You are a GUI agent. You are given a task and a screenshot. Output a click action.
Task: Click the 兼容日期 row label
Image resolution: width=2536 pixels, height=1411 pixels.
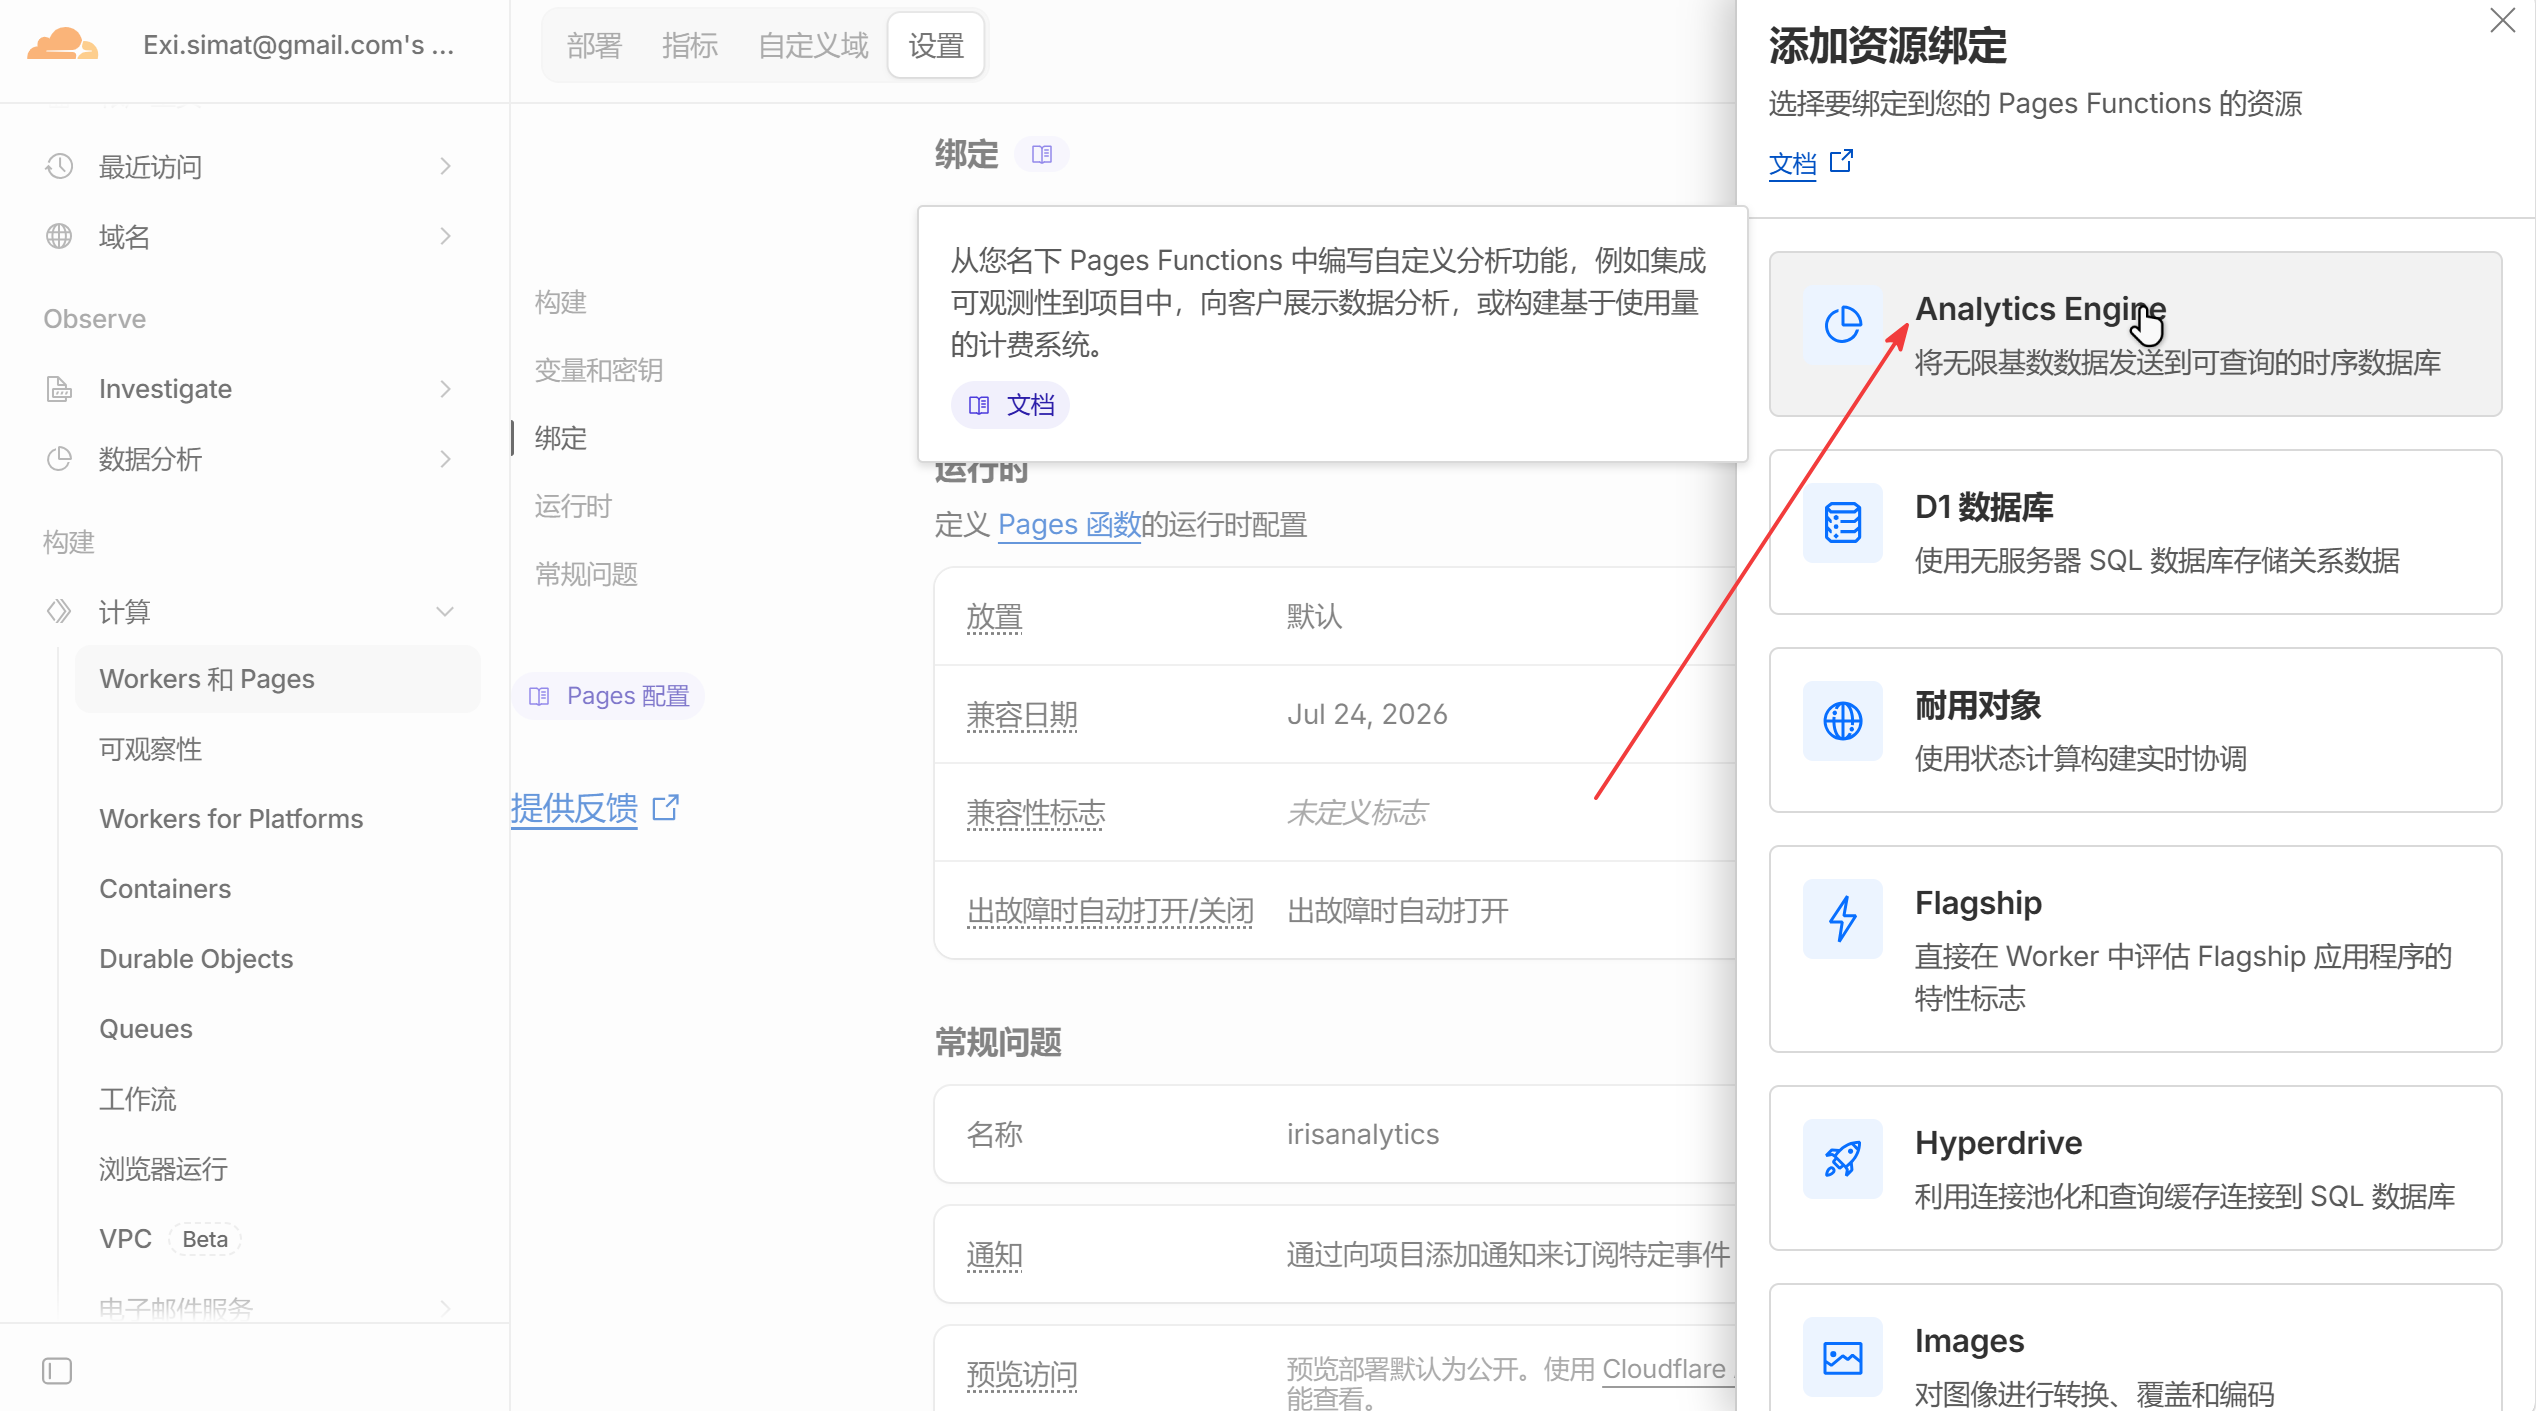tap(1022, 714)
